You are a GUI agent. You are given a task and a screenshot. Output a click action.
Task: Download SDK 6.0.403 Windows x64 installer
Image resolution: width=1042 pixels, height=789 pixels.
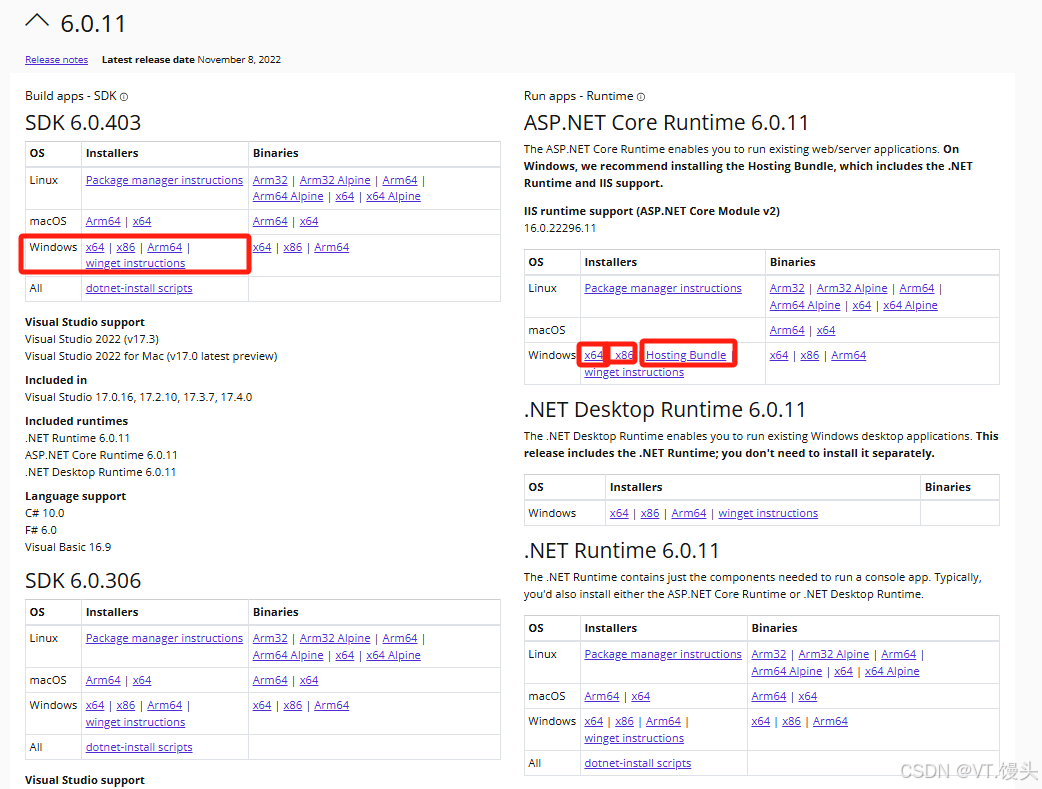(95, 247)
